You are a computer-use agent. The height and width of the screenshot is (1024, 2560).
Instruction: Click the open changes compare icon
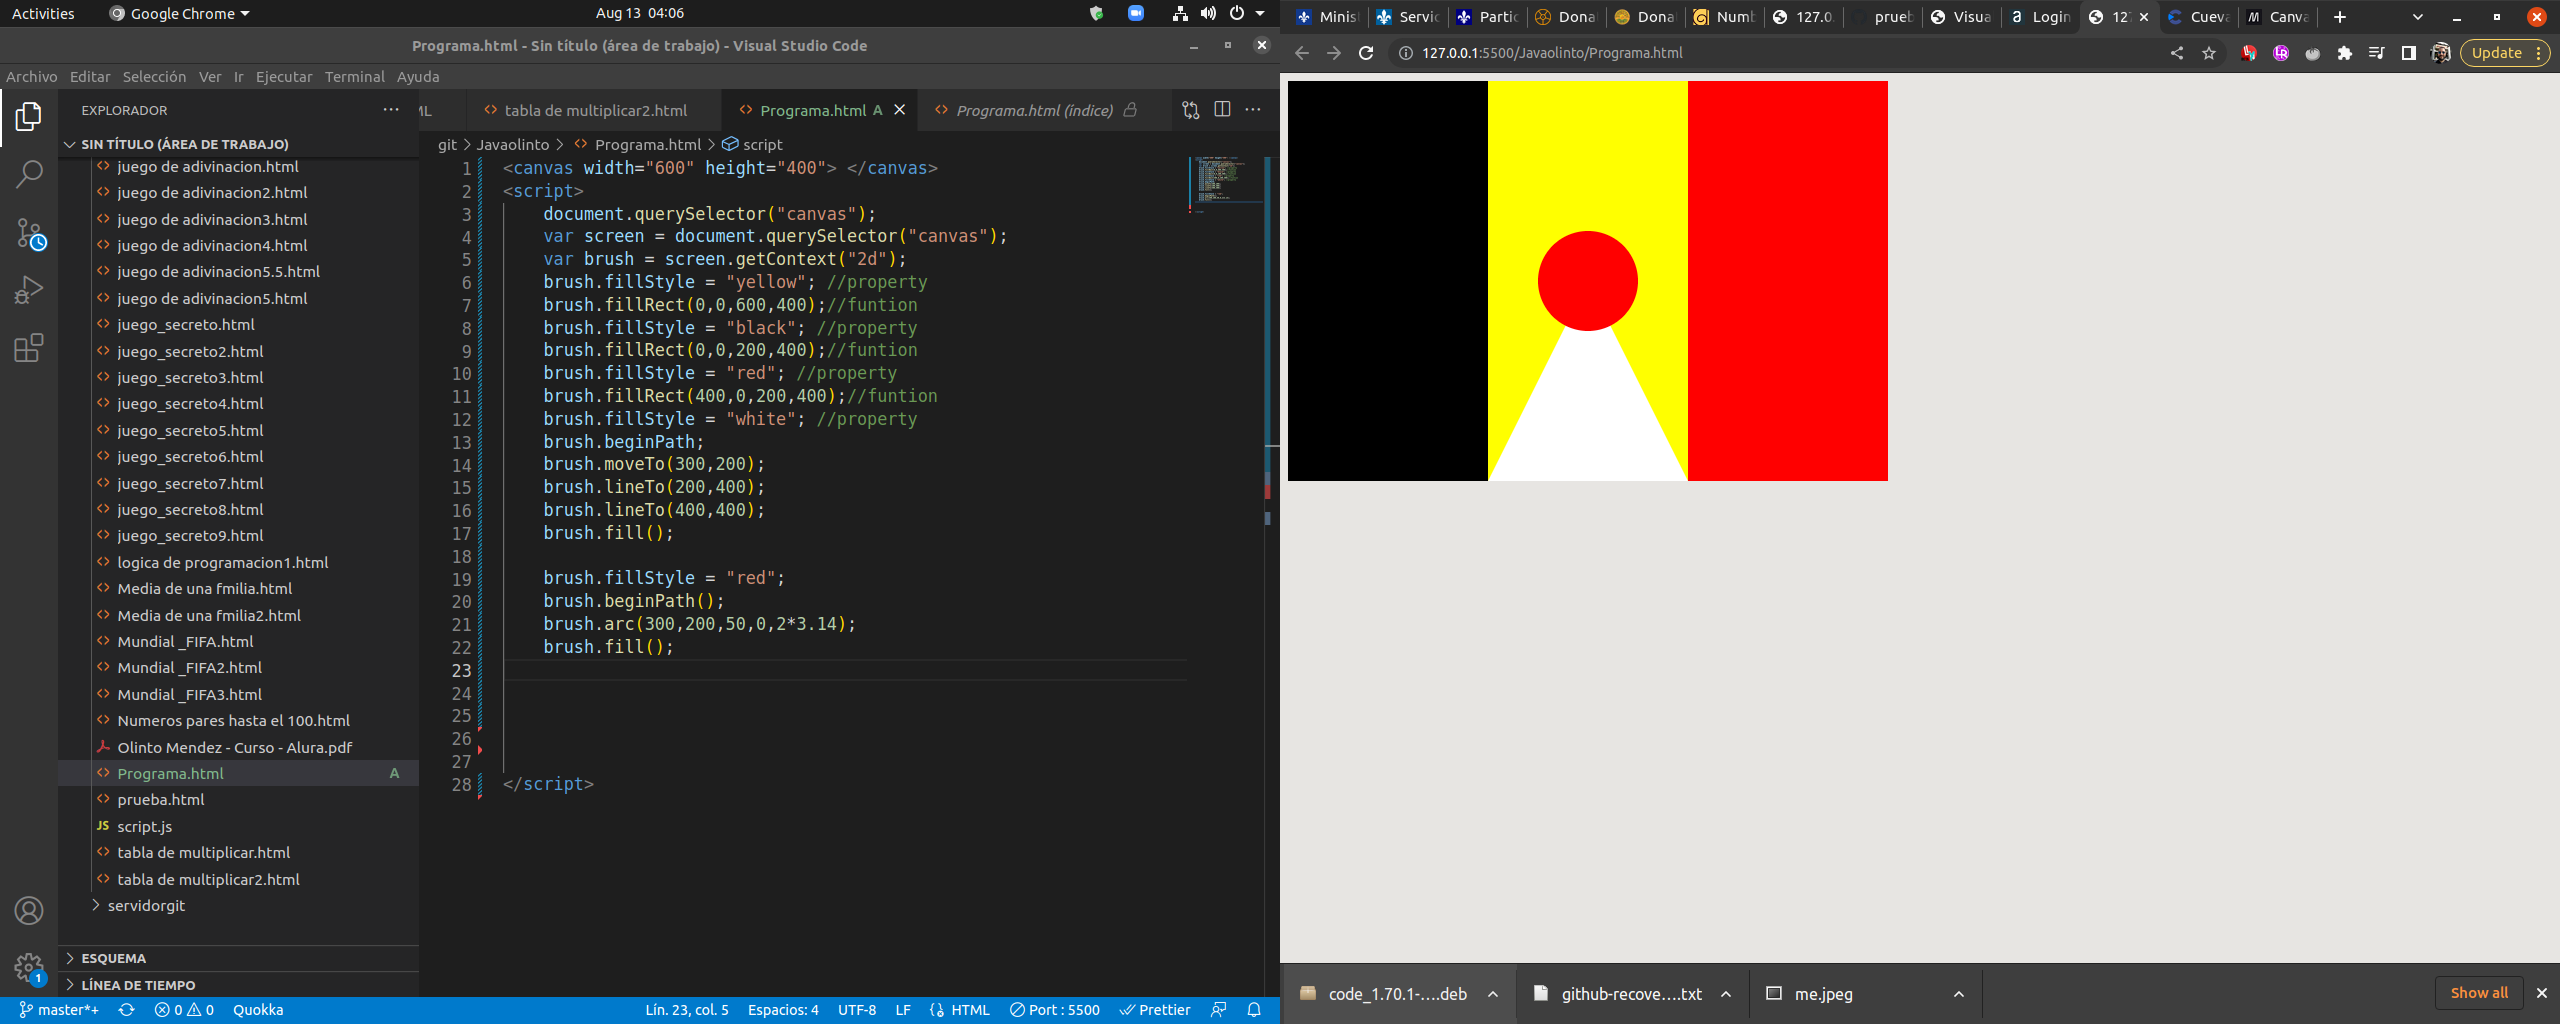1190,110
